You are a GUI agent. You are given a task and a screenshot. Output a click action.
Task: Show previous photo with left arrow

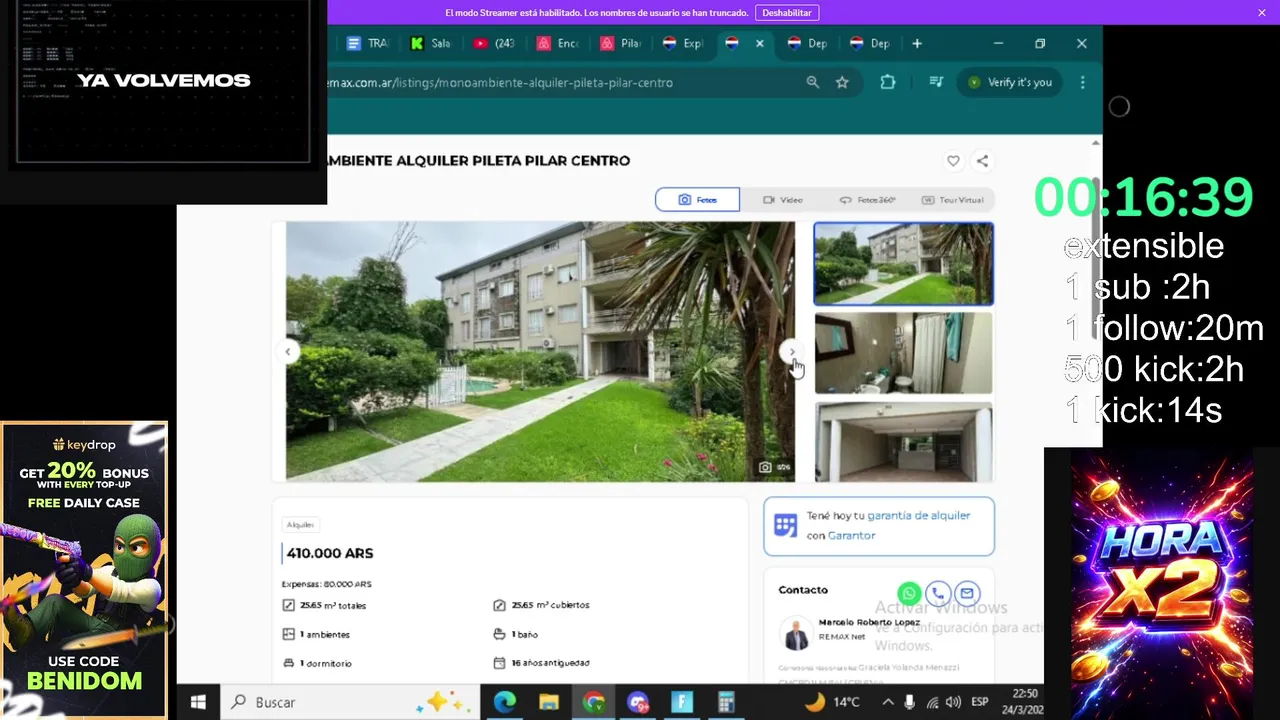pyautogui.click(x=288, y=351)
